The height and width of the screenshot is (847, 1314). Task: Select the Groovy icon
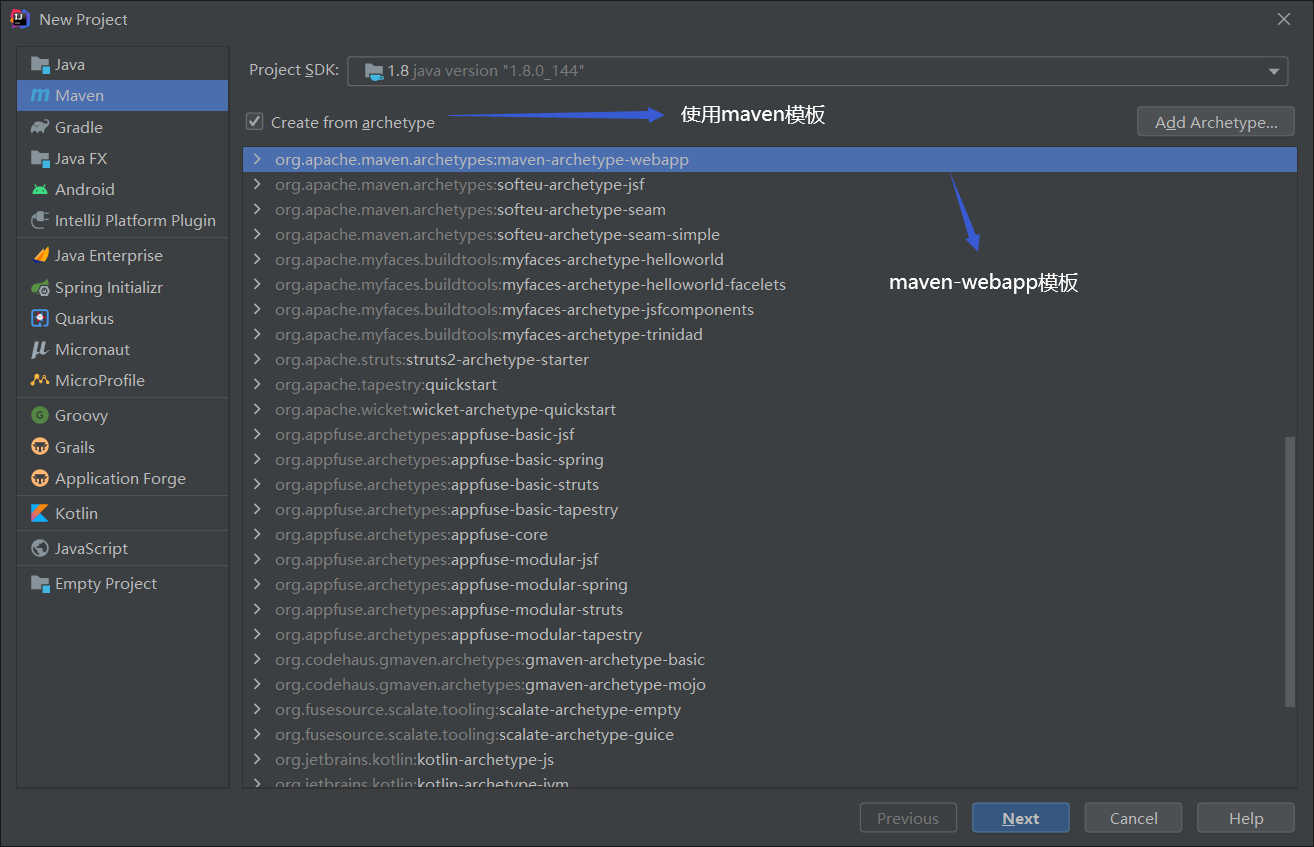40,415
